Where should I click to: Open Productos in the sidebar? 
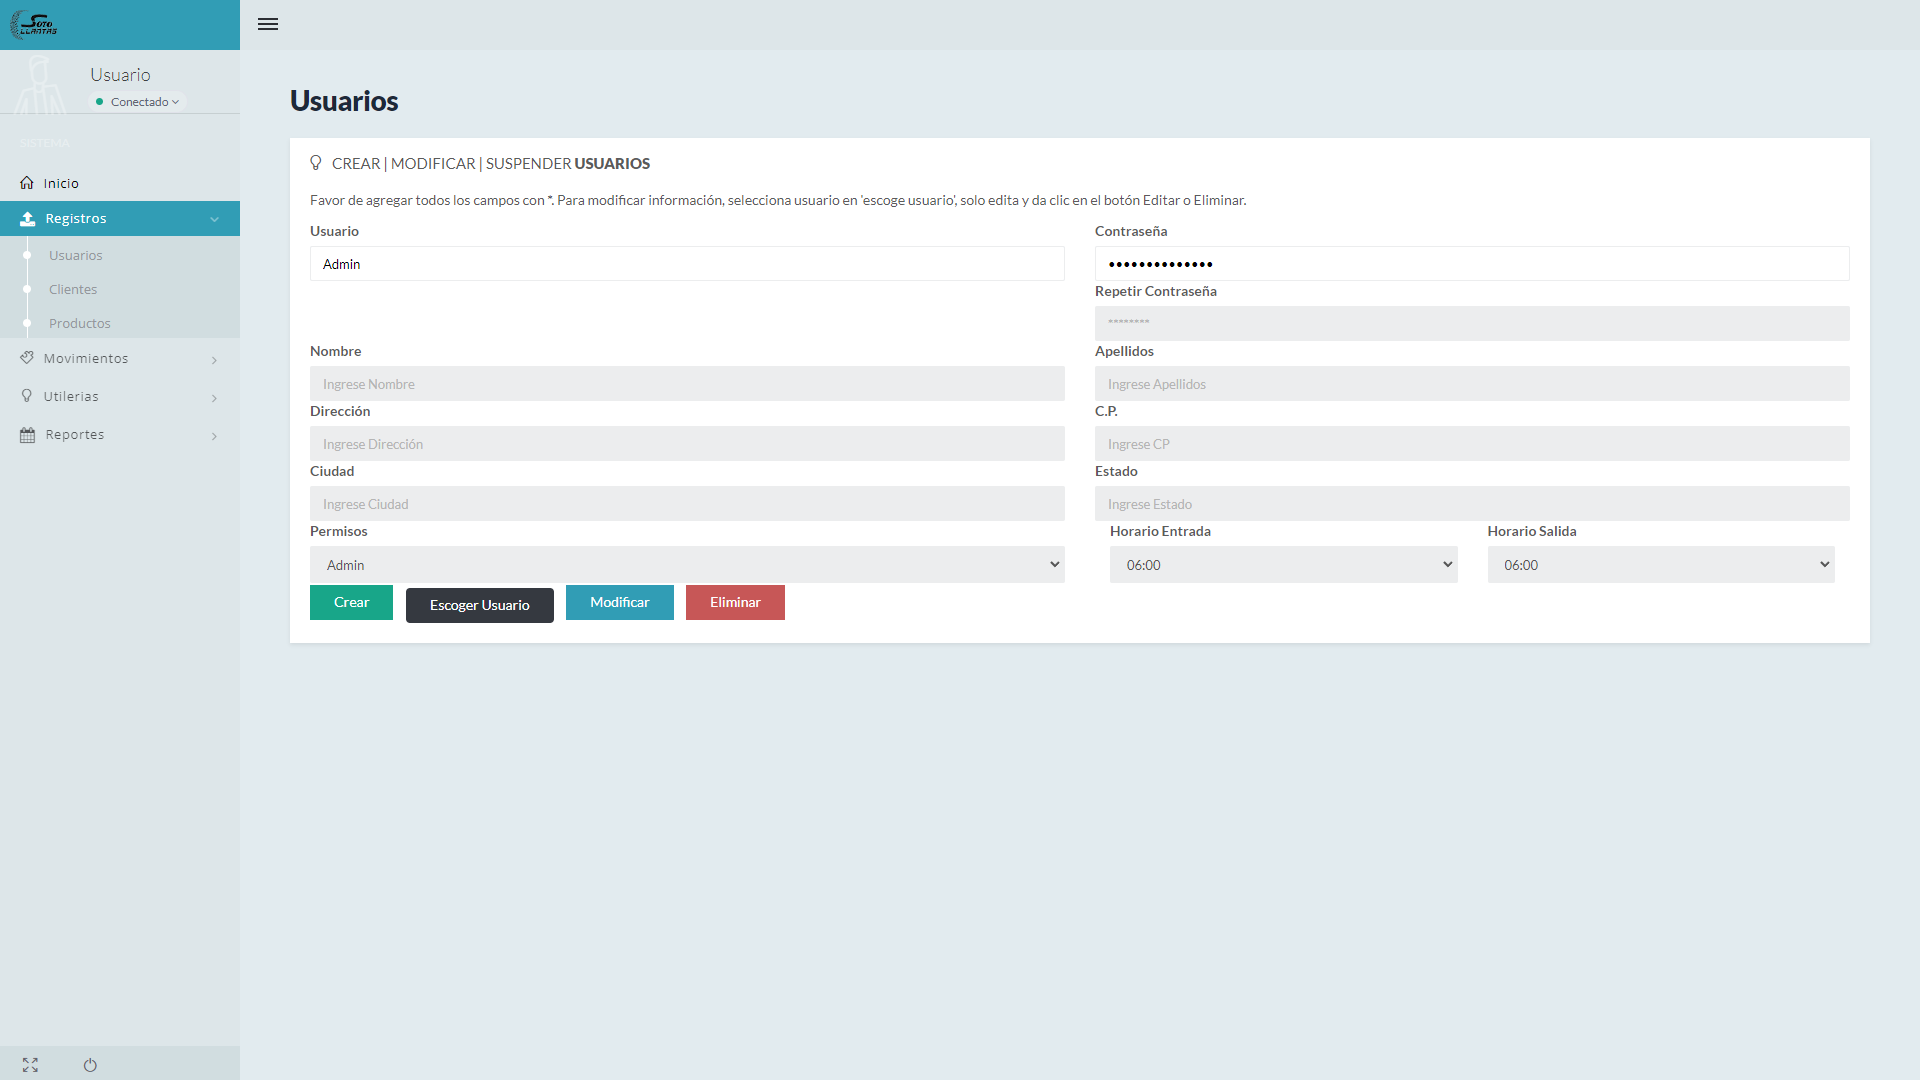tap(80, 324)
